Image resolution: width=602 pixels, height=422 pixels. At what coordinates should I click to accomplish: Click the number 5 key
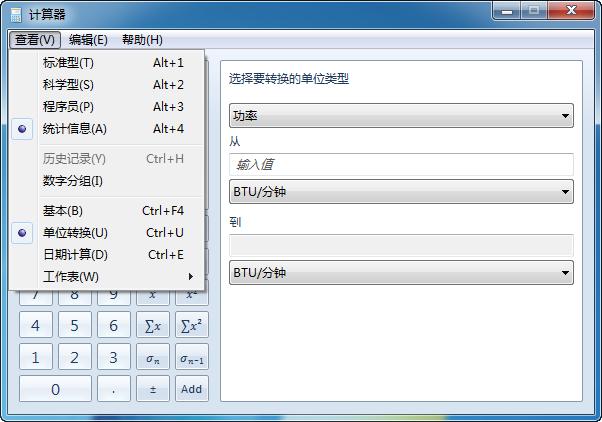pyautogui.click(x=75, y=325)
